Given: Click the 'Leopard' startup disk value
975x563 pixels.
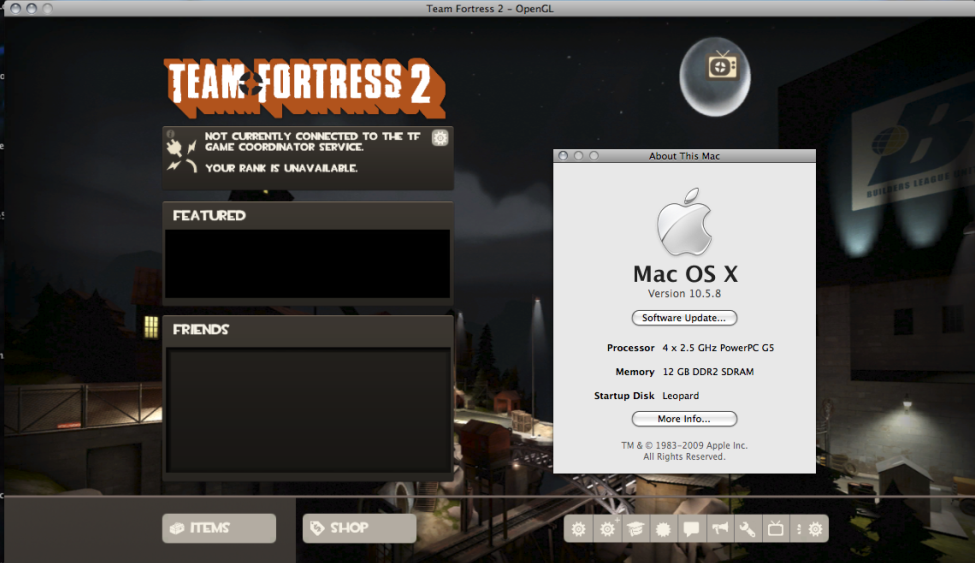Looking at the screenshot, I should tap(680, 396).
